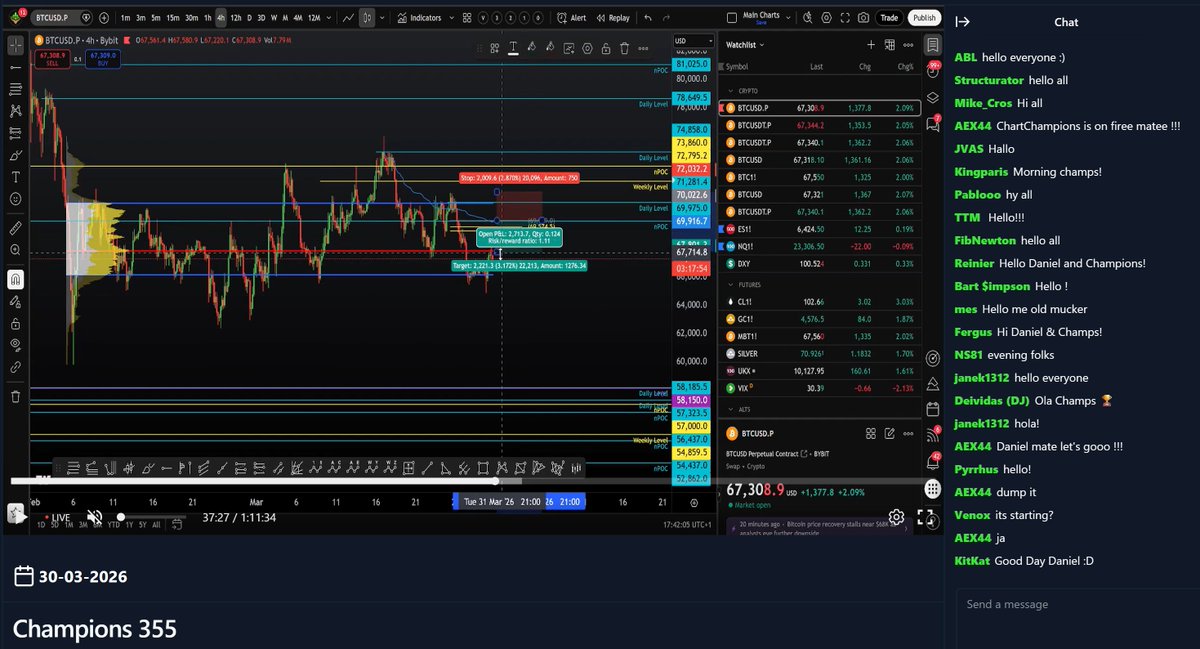This screenshot has width=1200, height=649.
Task: Open chart settings hexagon icon in top bar
Action: [x=826, y=18]
